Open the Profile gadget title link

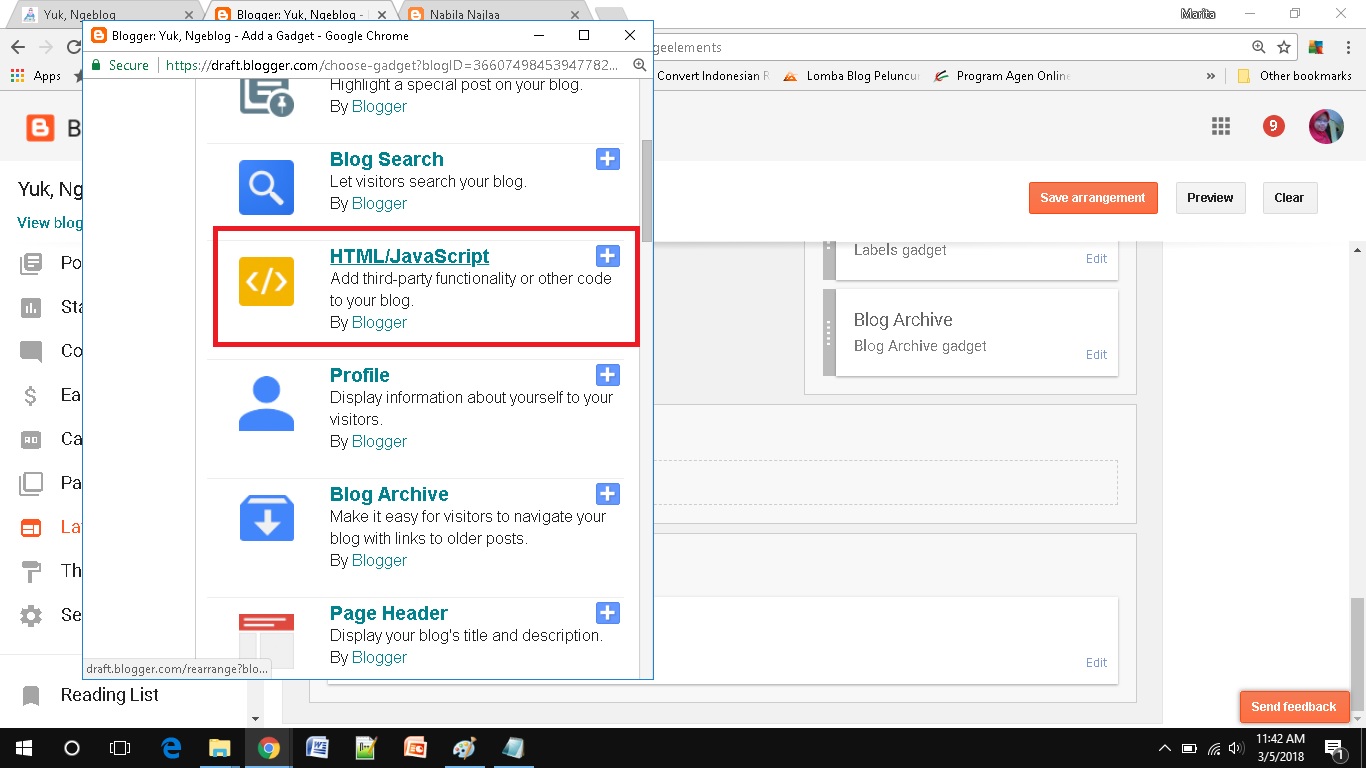point(360,375)
